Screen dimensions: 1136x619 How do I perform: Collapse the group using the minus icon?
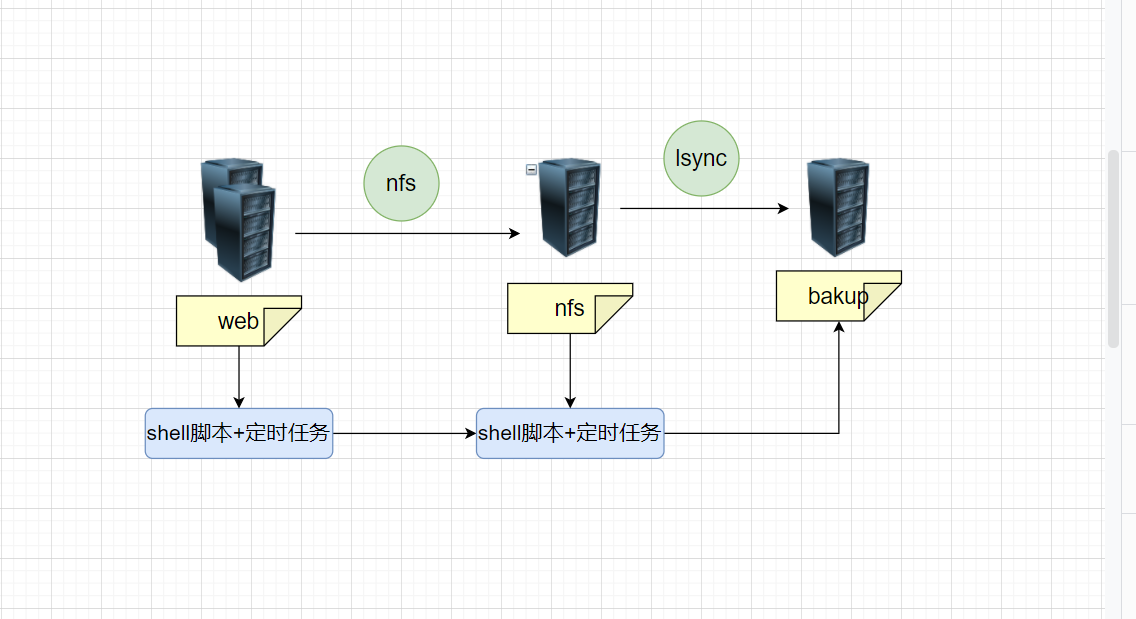531,170
